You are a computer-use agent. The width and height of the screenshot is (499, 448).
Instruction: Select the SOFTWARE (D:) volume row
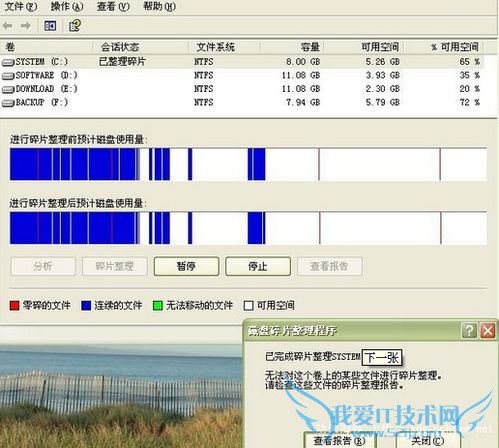(243, 75)
